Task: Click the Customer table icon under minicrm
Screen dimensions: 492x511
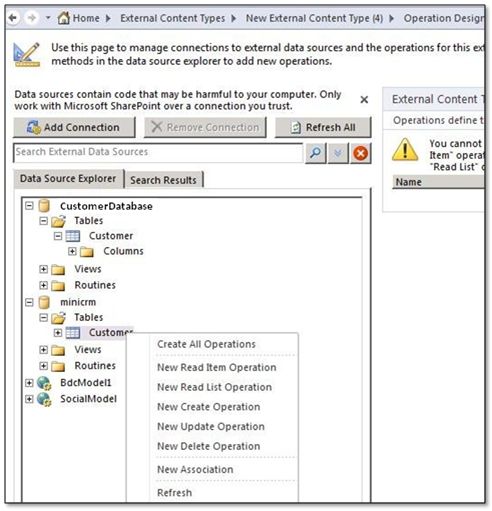Action: [73, 333]
